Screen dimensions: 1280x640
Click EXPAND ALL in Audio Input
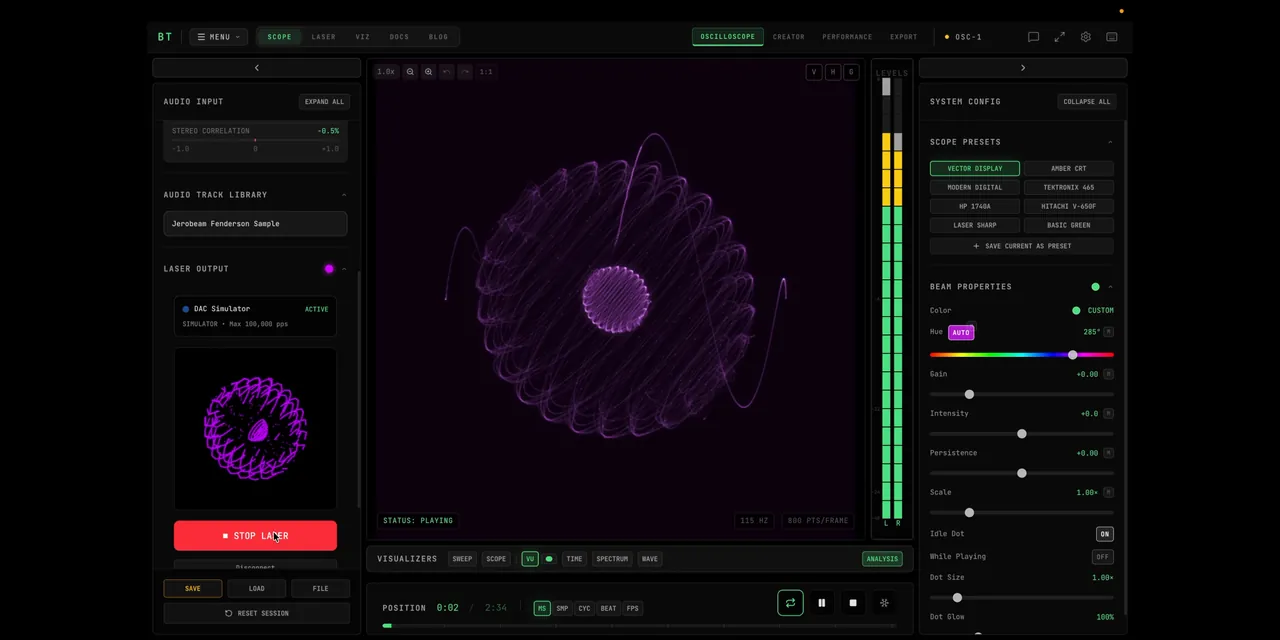pyautogui.click(x=324, y=102)
